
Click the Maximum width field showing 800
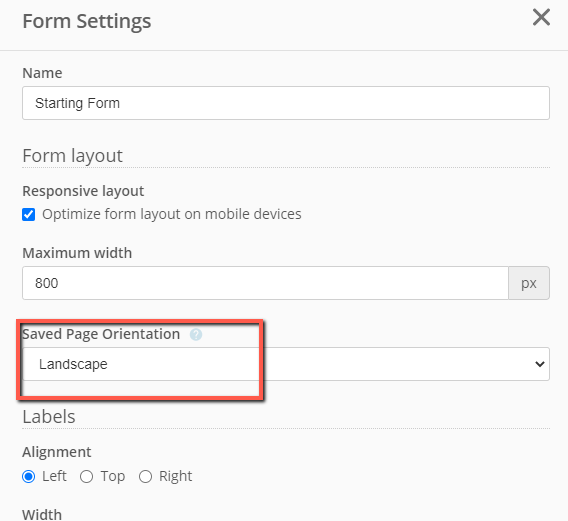point(266,283)
